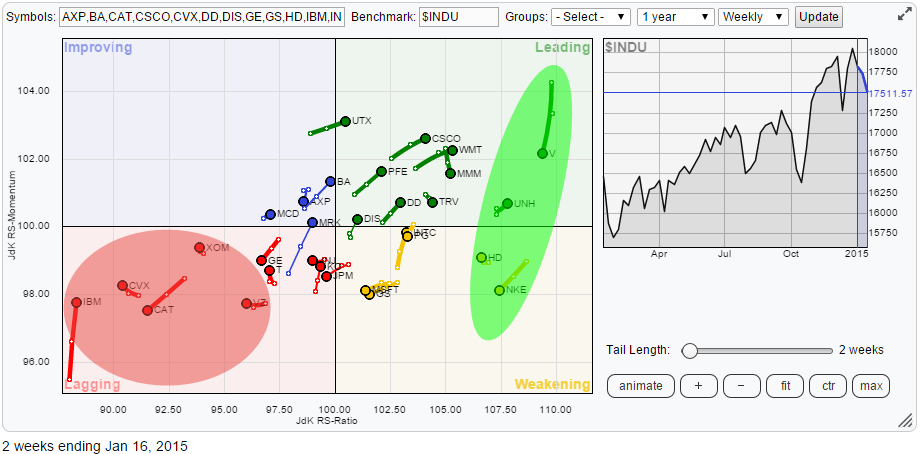
Task: Click the Benchmark $INDU input field
Action: click(459, 16)
